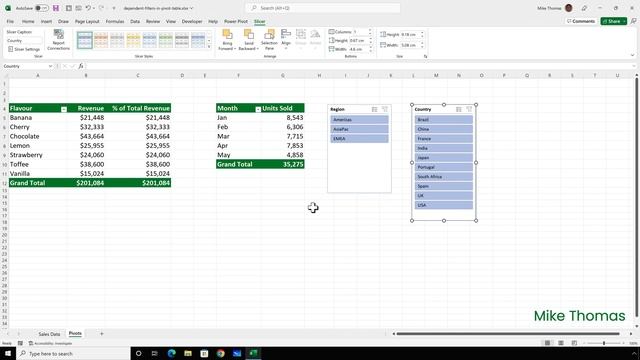Open Slicer Settings dialog
This screenshot has width=640, height=360.
coord(24,49)
